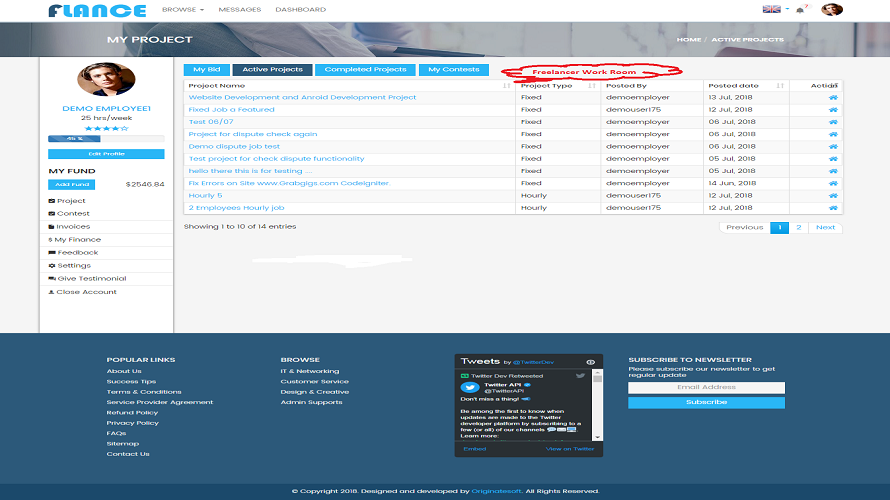Click the Subscribe button
Screen dimensions: 890x500
pyautogui.click(x=706, y=402)
